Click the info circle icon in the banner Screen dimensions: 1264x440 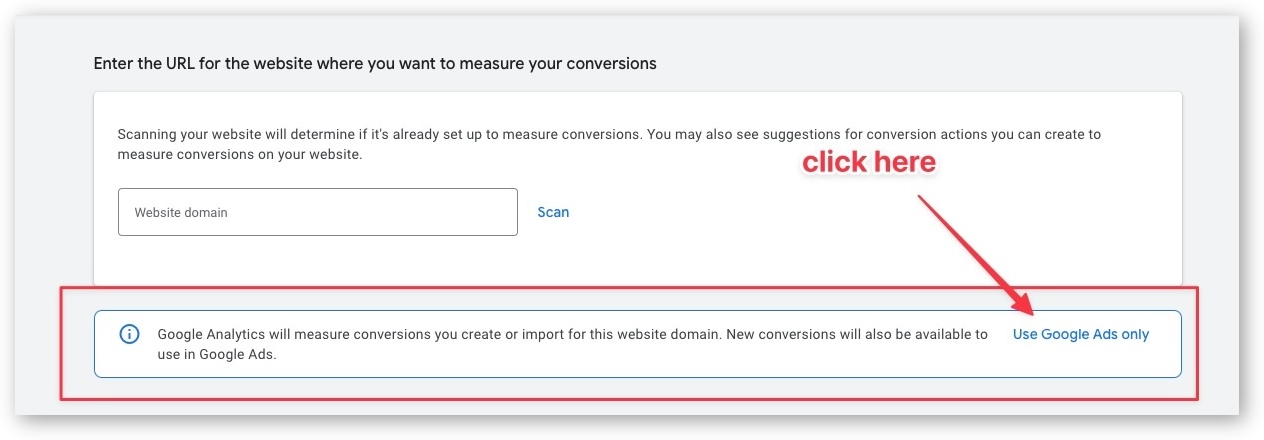coord(129,334)
